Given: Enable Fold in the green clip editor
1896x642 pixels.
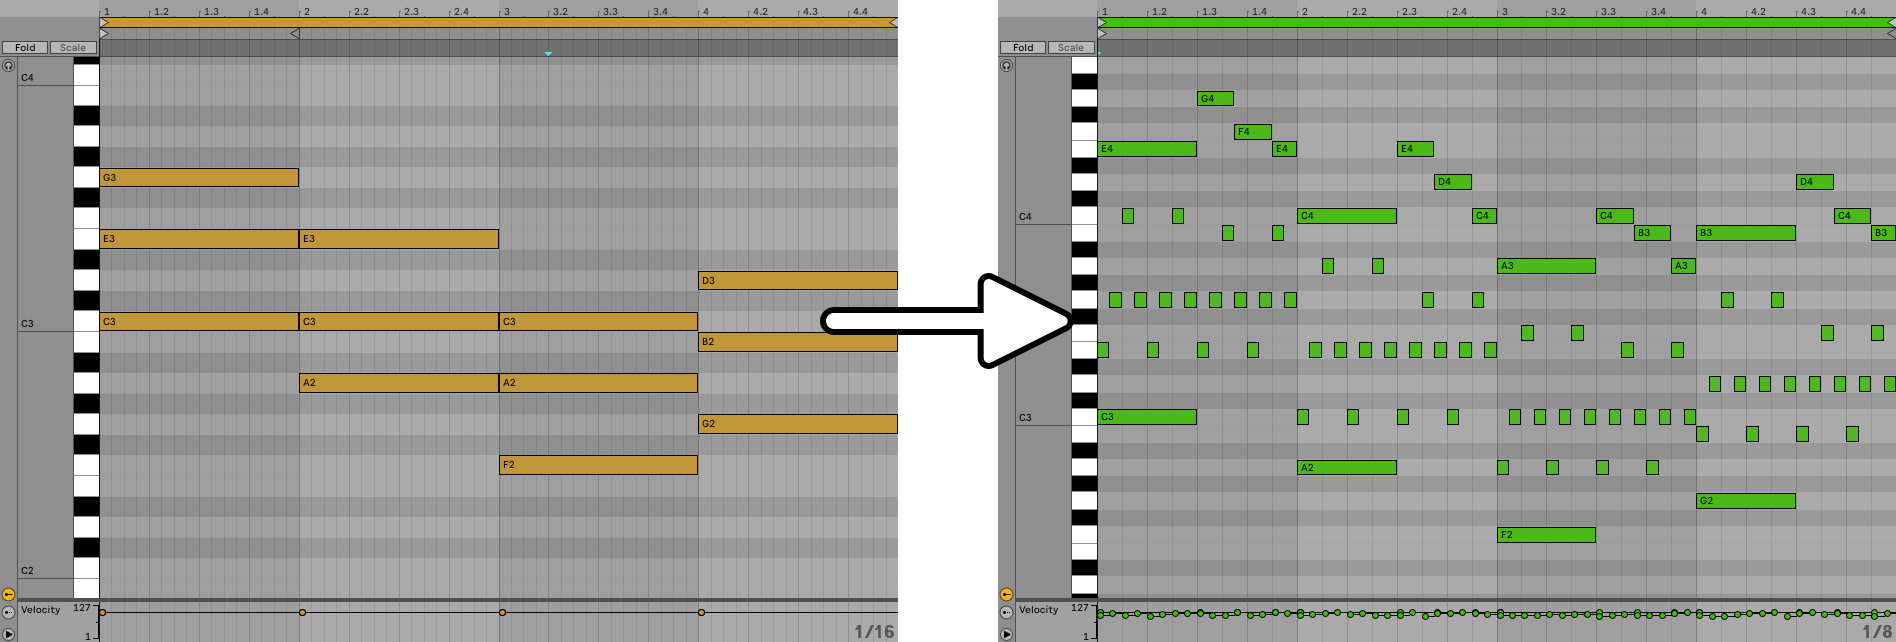Looking at the screenshot, I should (1023, 47).
